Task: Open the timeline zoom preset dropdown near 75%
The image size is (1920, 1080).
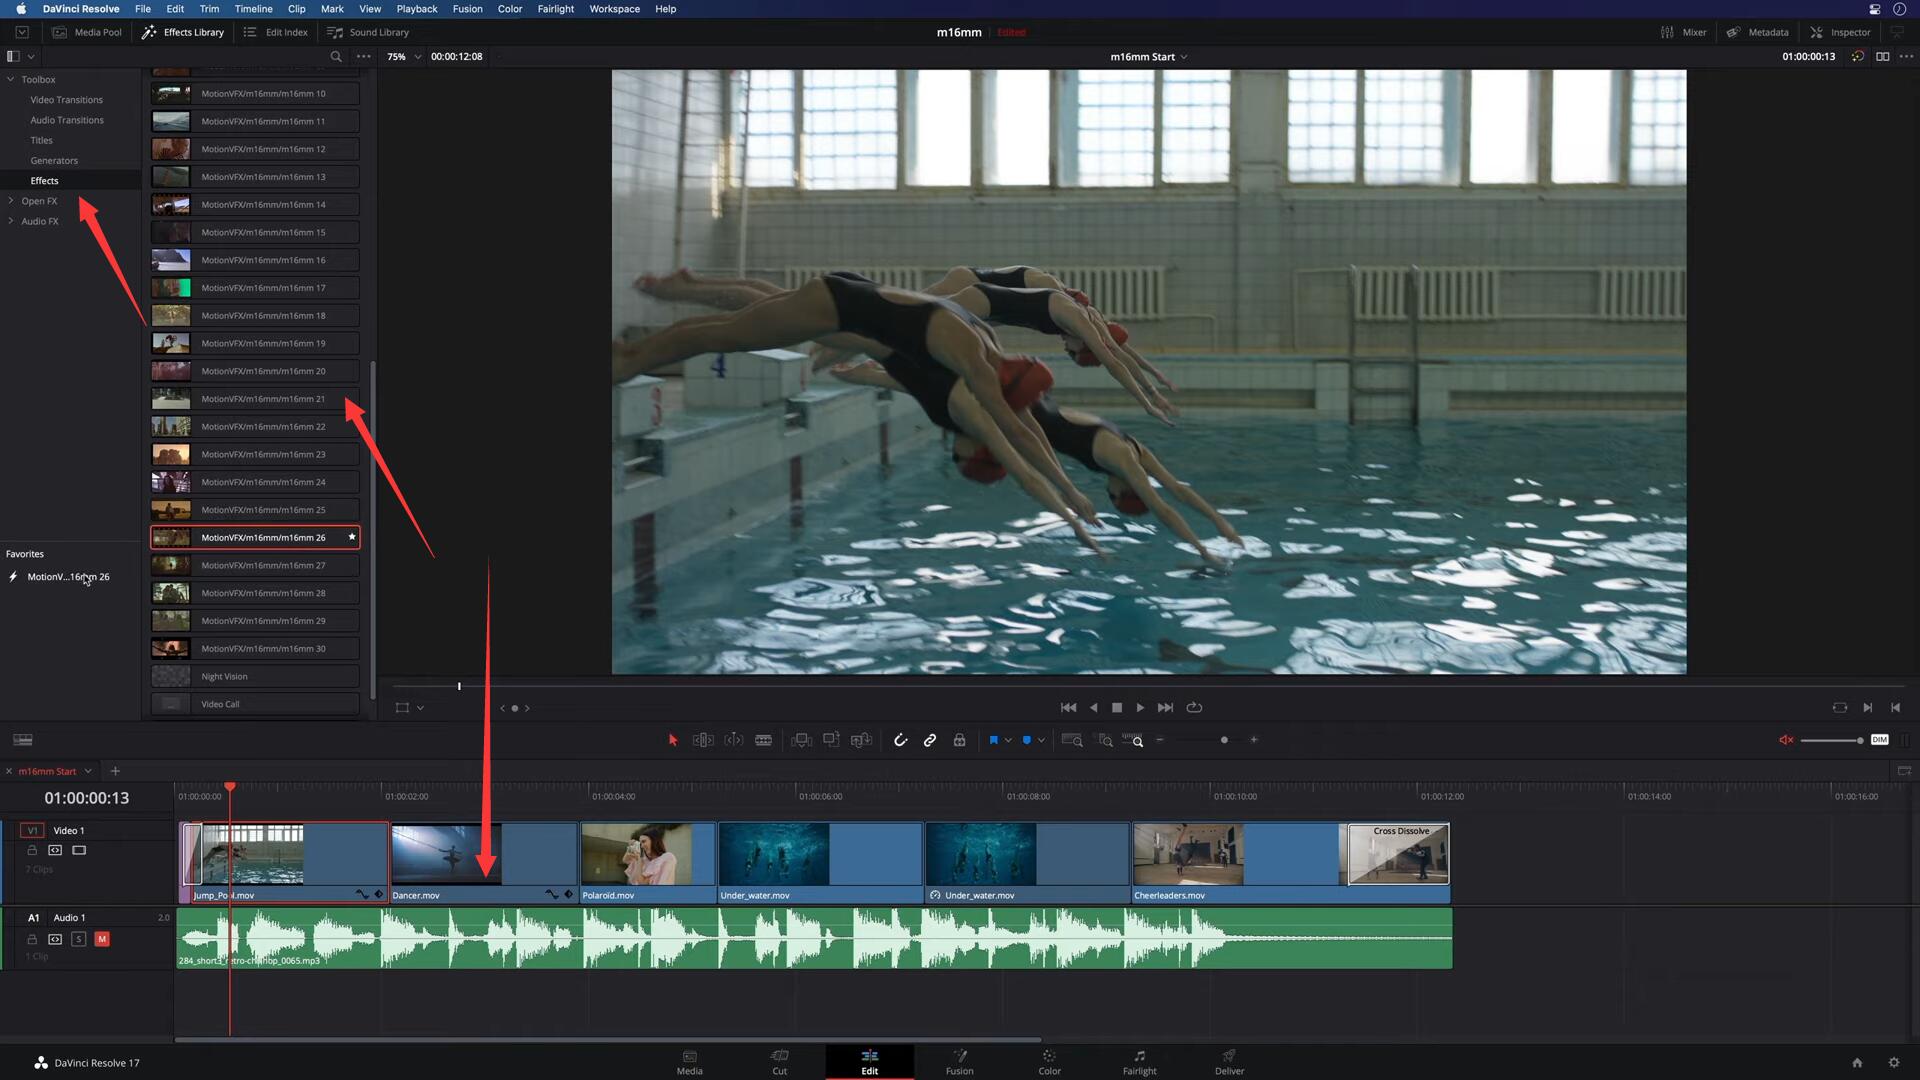Action: click(420, 57)
